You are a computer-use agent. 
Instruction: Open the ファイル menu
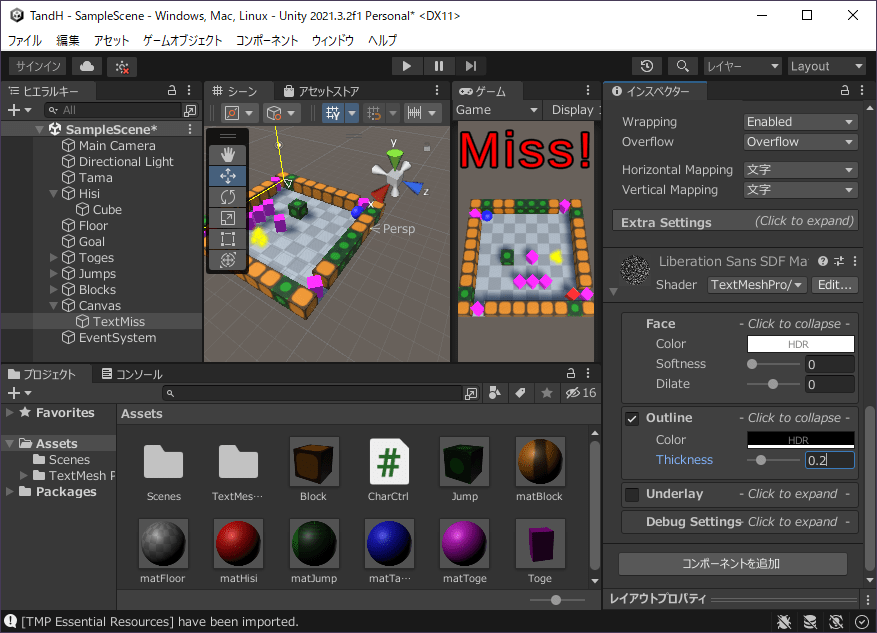[25, 40]
